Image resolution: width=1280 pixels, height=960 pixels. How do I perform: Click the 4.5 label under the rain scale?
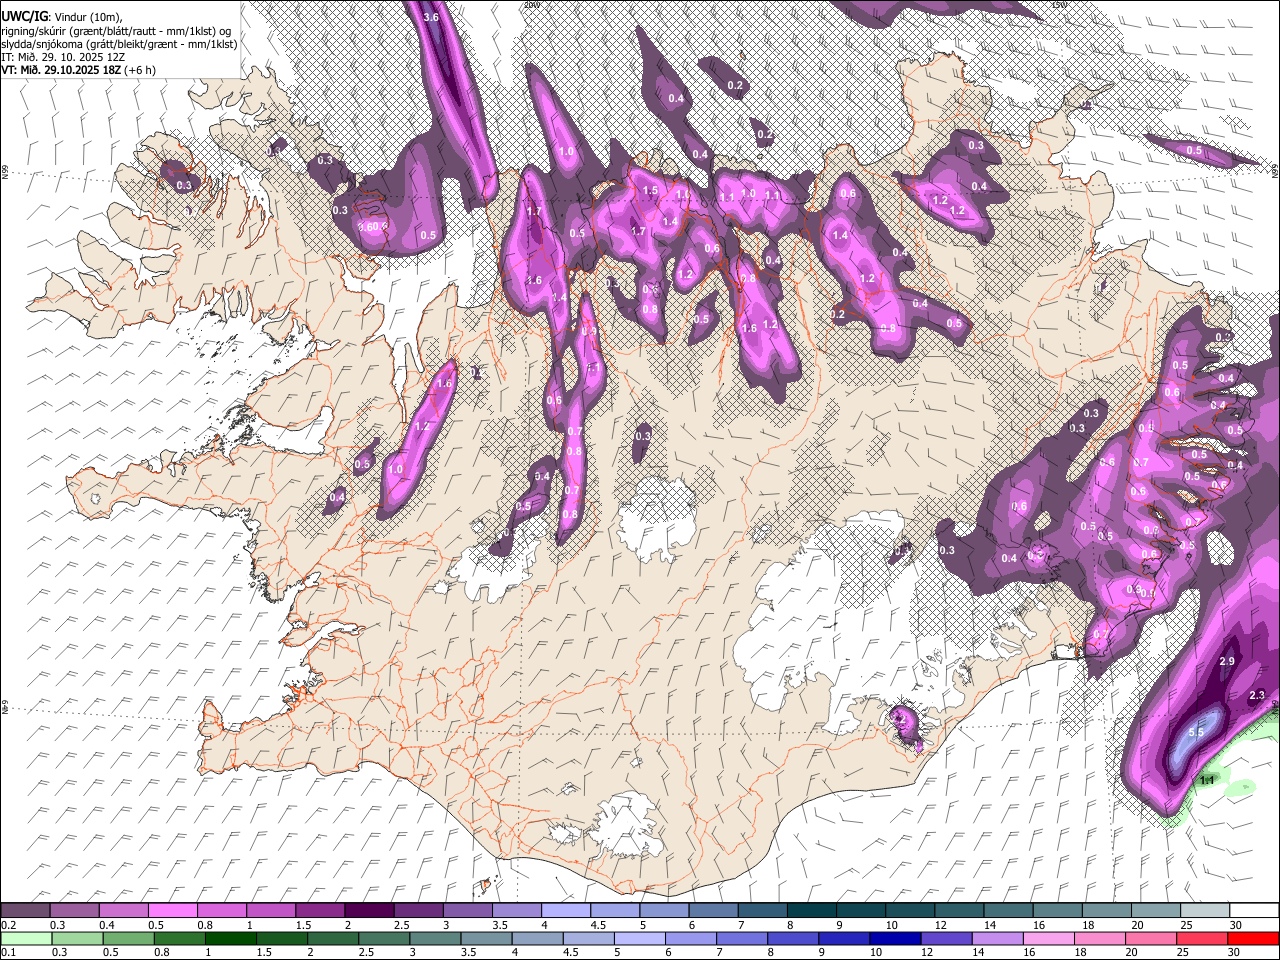[571, 953]
